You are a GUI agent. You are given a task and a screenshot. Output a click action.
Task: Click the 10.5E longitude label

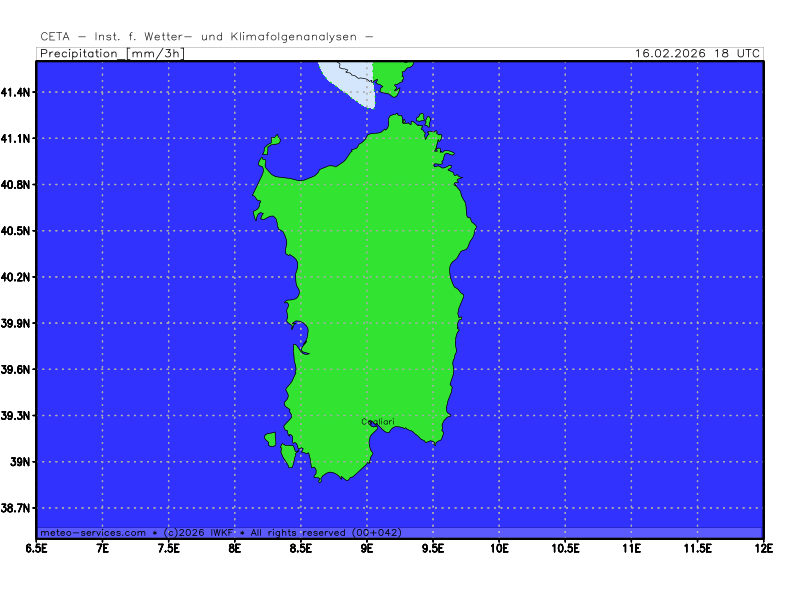(565, 548)
